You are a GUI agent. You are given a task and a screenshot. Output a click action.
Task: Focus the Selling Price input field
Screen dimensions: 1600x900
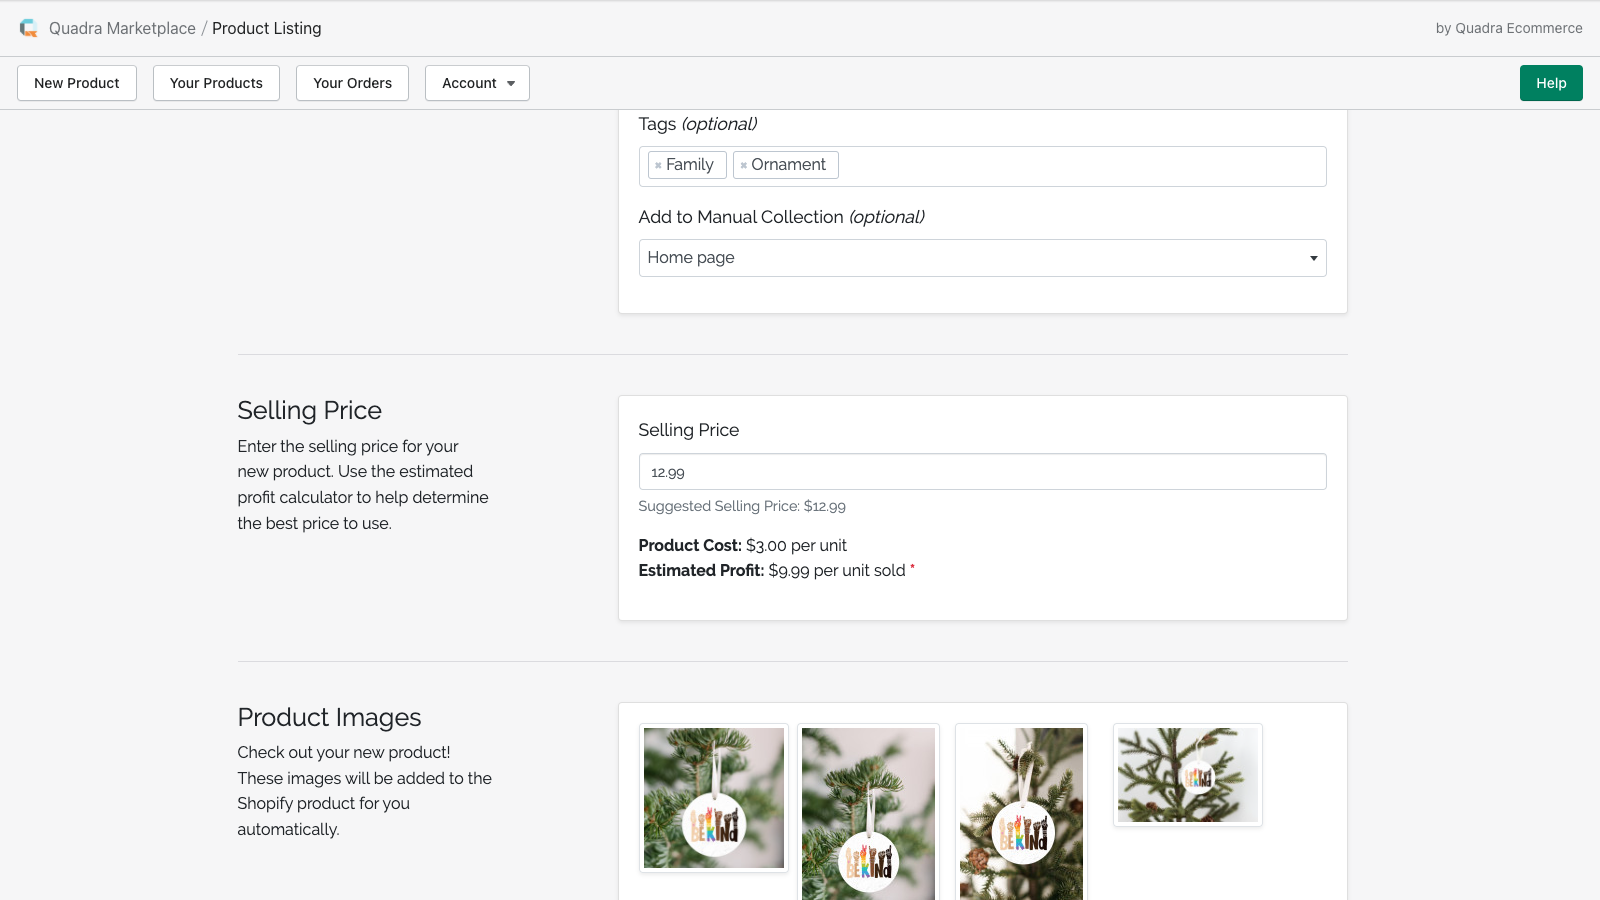point(982,472)
